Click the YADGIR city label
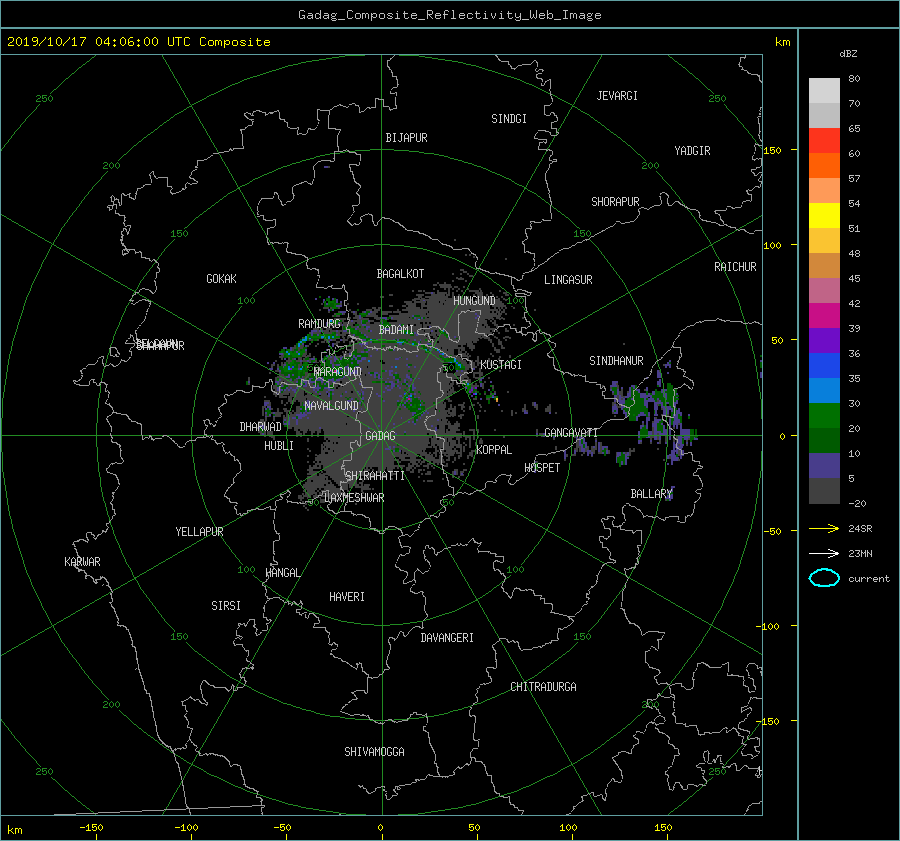 [x=692, y=150]
